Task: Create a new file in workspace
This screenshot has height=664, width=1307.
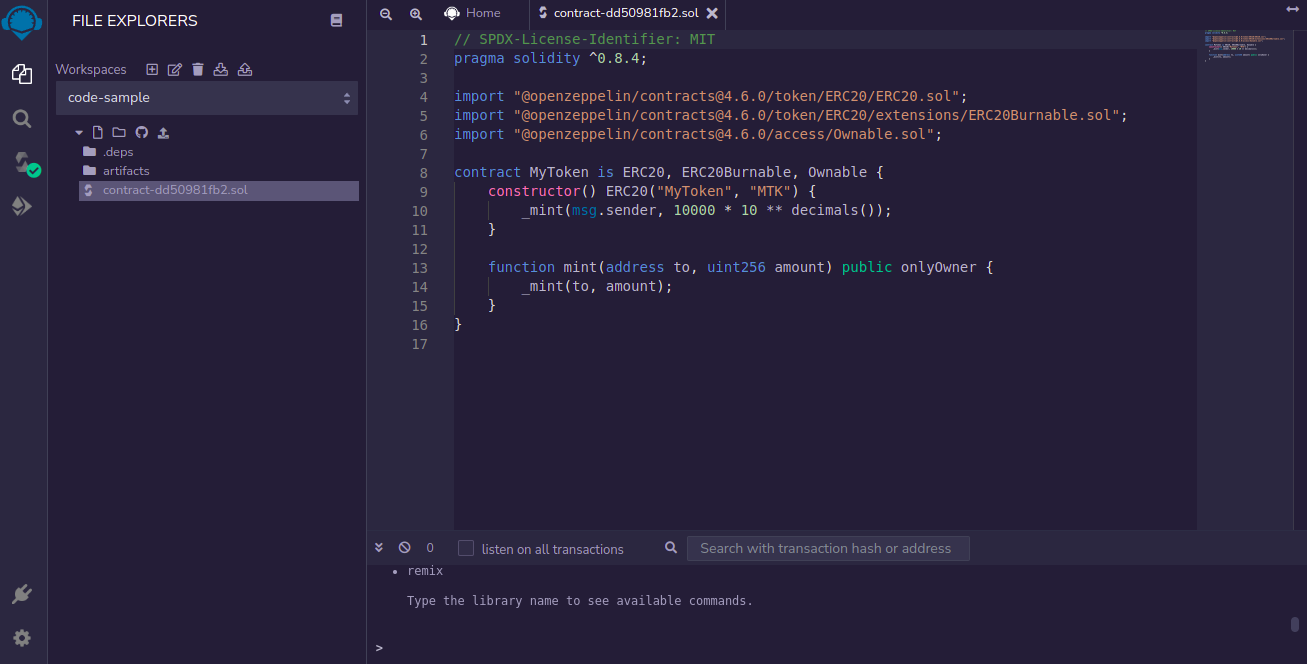Action: point(98,132)
